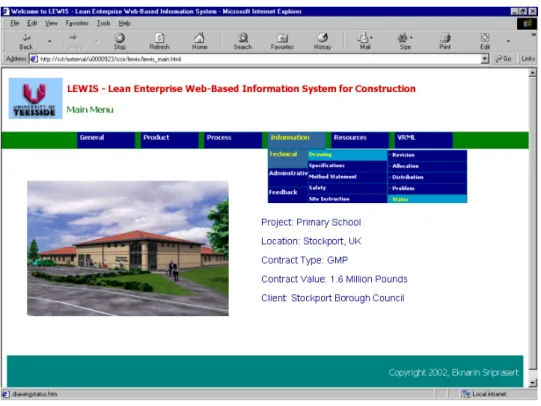Select the Process navigation tab
Screen dimensions: 541x406
coord(233,140)
